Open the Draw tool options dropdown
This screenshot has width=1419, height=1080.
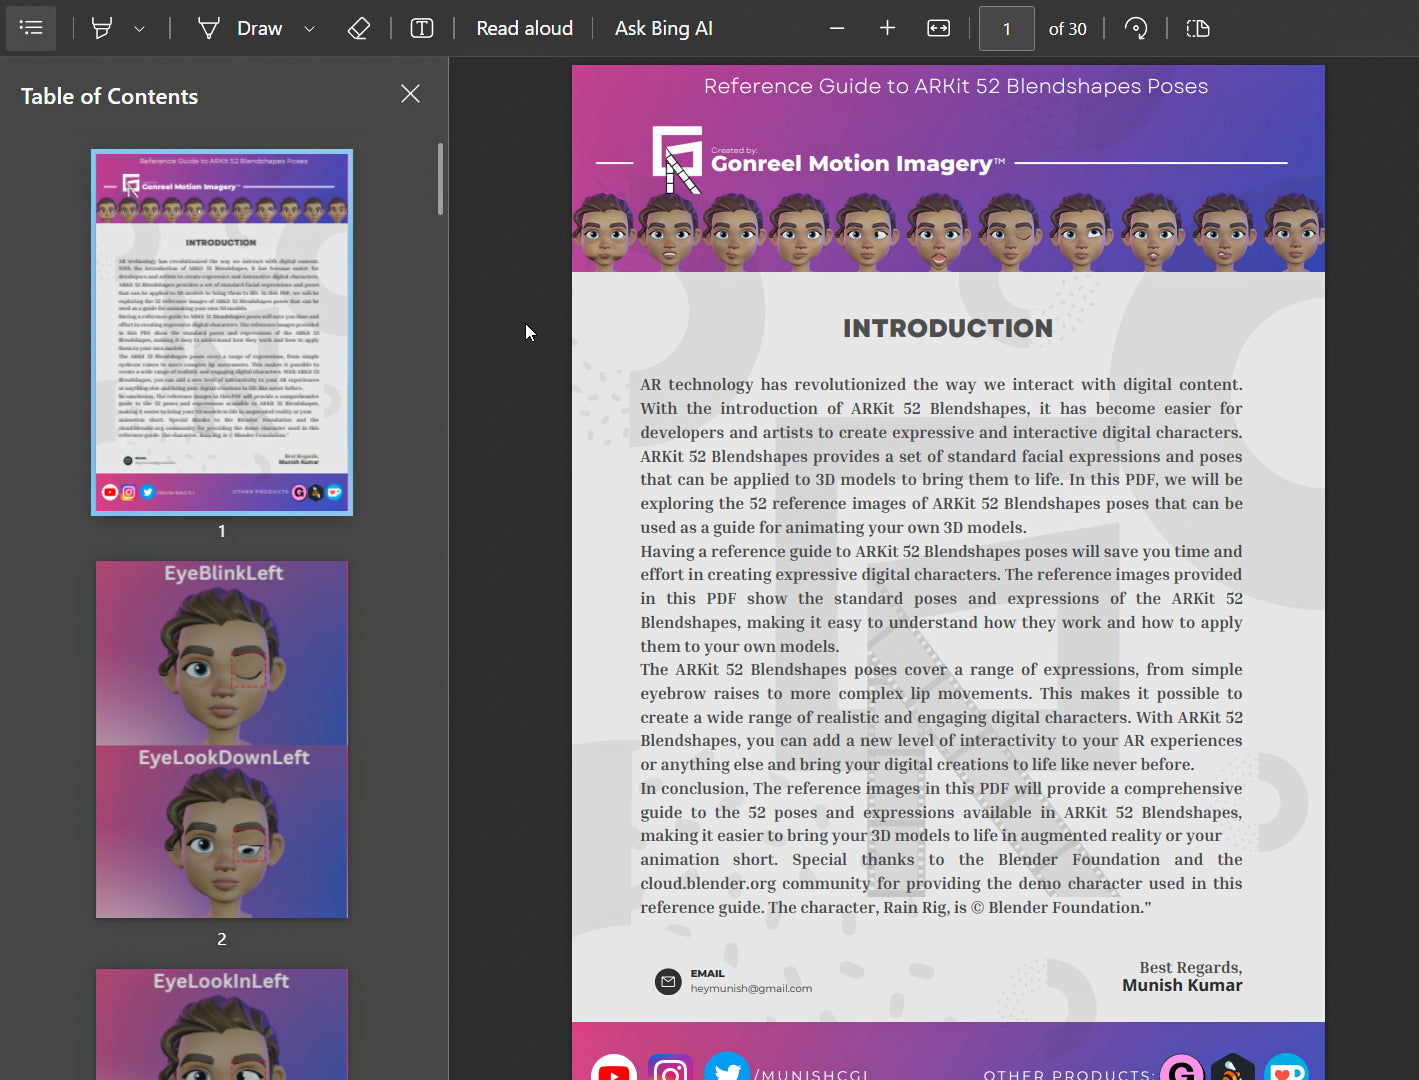click(309, 29)
